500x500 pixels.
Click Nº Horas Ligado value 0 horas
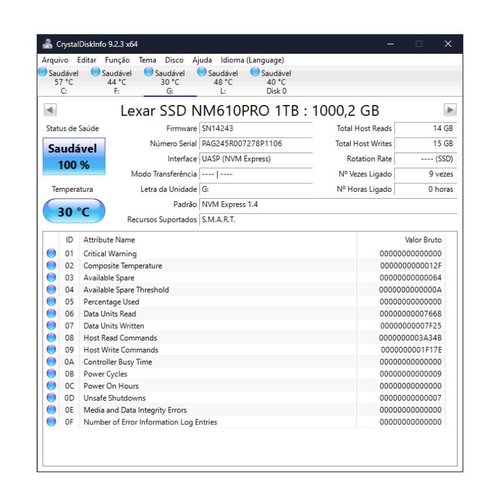[x=425, y=189]
